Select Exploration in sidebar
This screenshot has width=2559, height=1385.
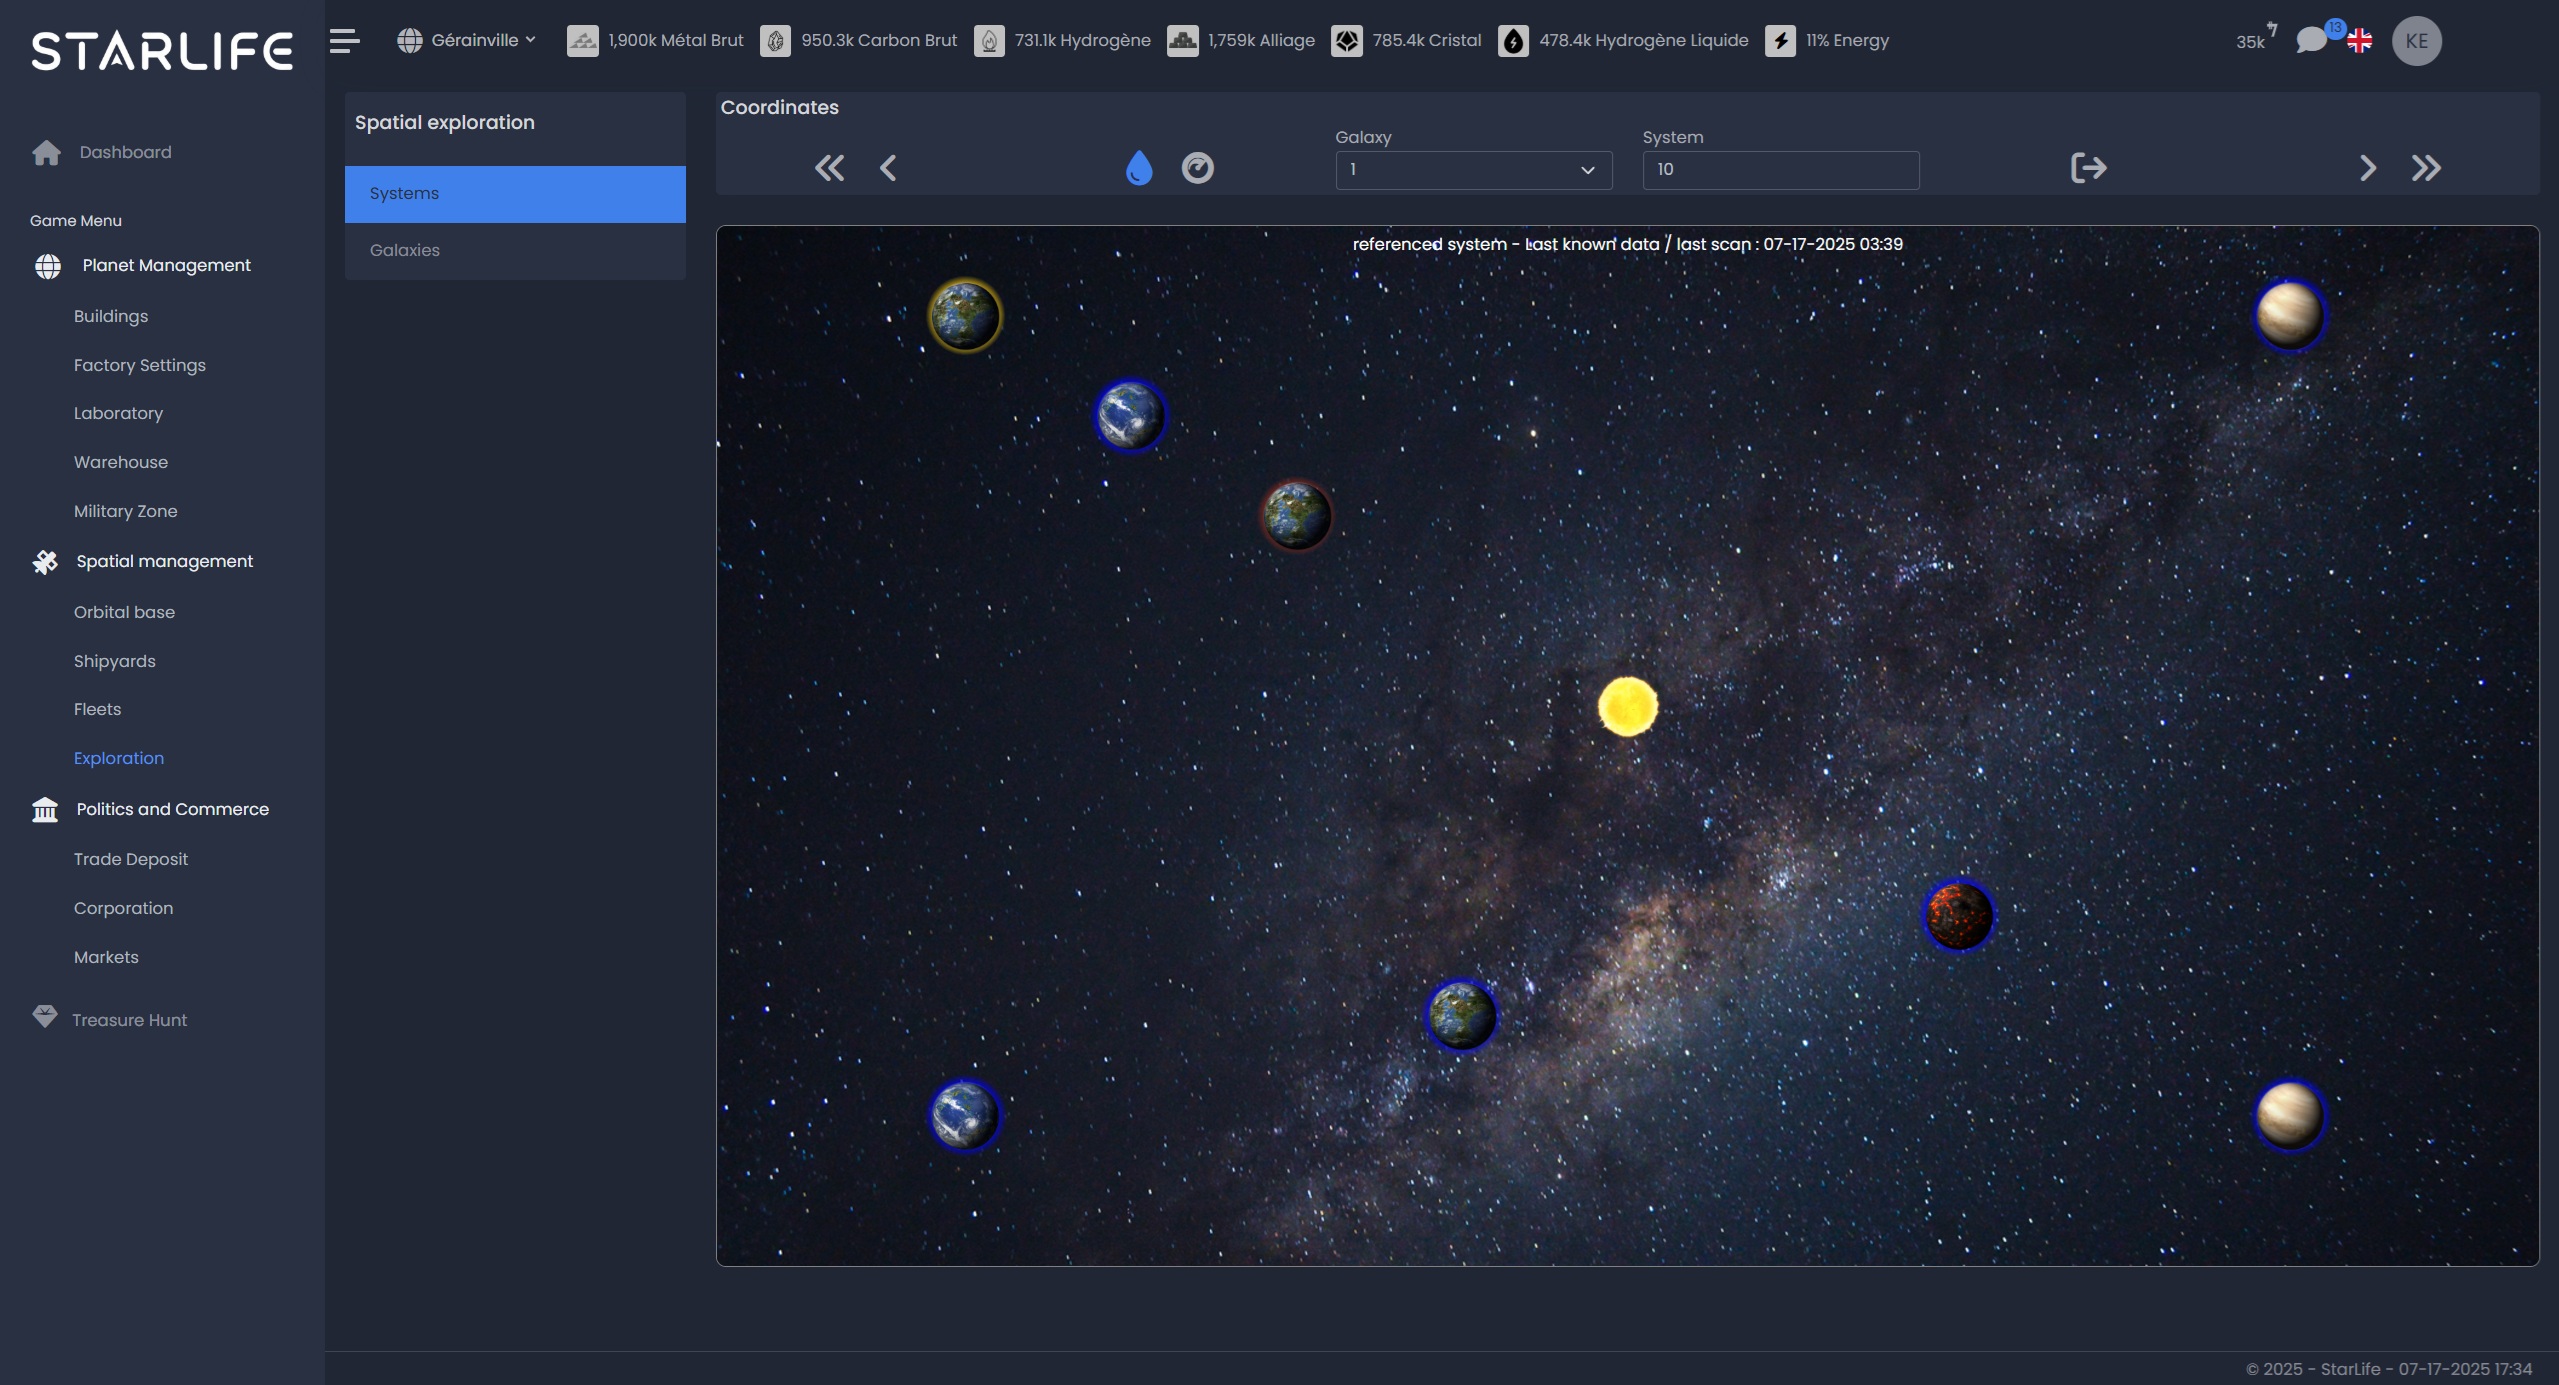(x=119, y=758)
